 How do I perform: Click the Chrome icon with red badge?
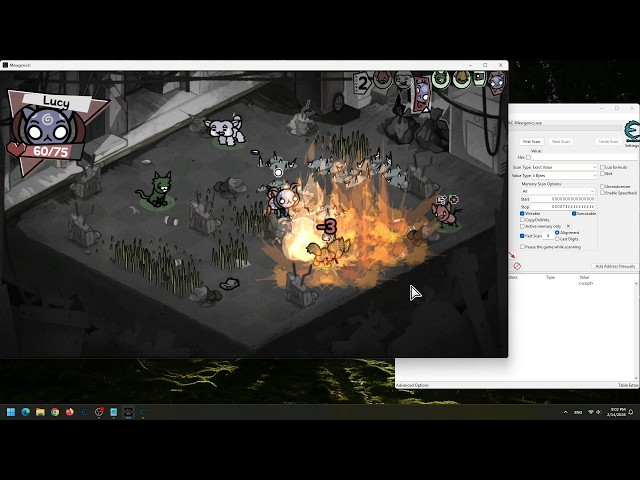click(99, 412)
